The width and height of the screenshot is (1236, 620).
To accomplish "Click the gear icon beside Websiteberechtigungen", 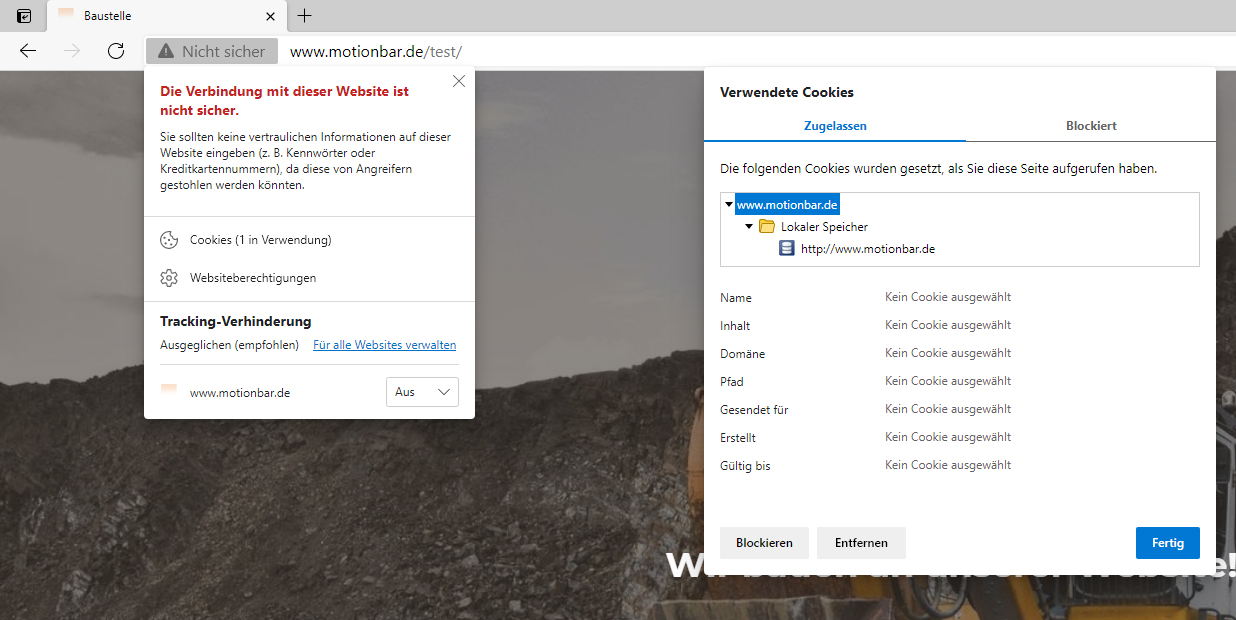I will pyautogui.click(x=169, y=278).
